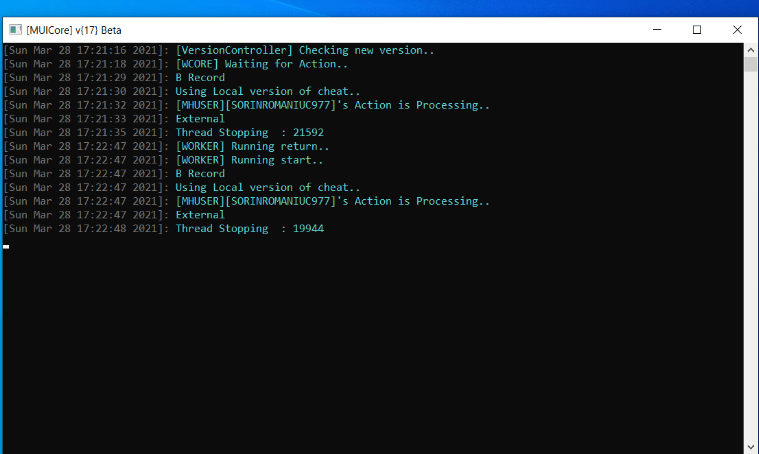
Task: Click "B Record" on the 17:22:47 line
Action: pyautogui.click(x=200, y=174)
